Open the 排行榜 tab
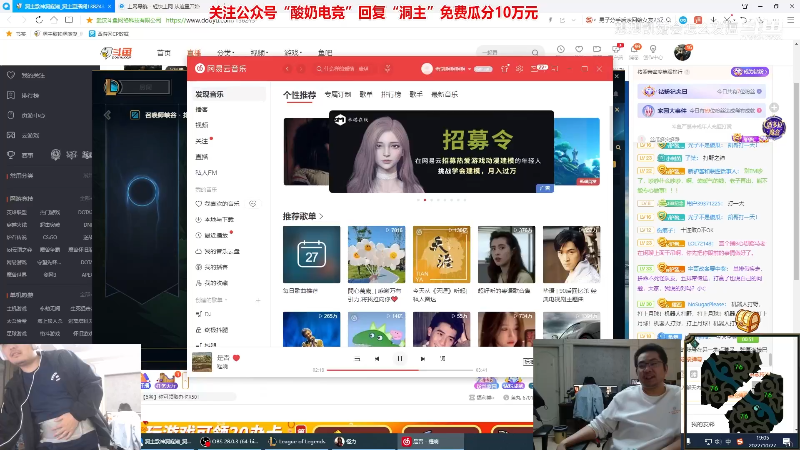 click(391, 94)
